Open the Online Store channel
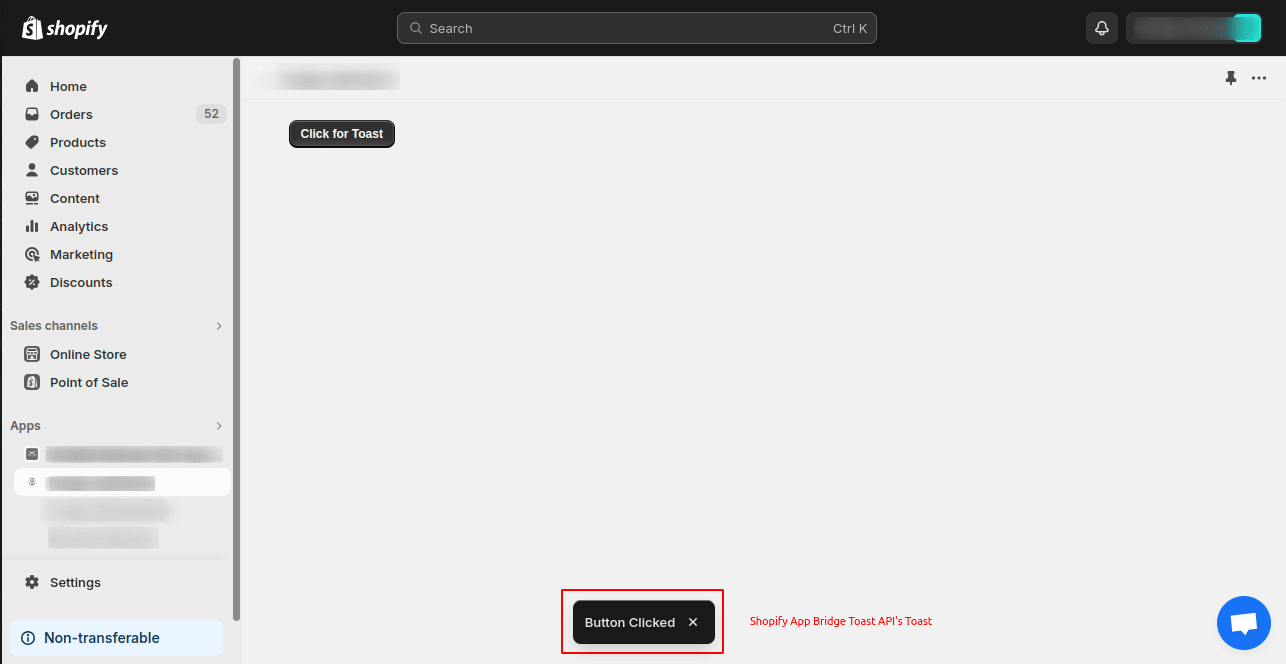This screenshot has width=1286, height=664. tap(88, 354)
